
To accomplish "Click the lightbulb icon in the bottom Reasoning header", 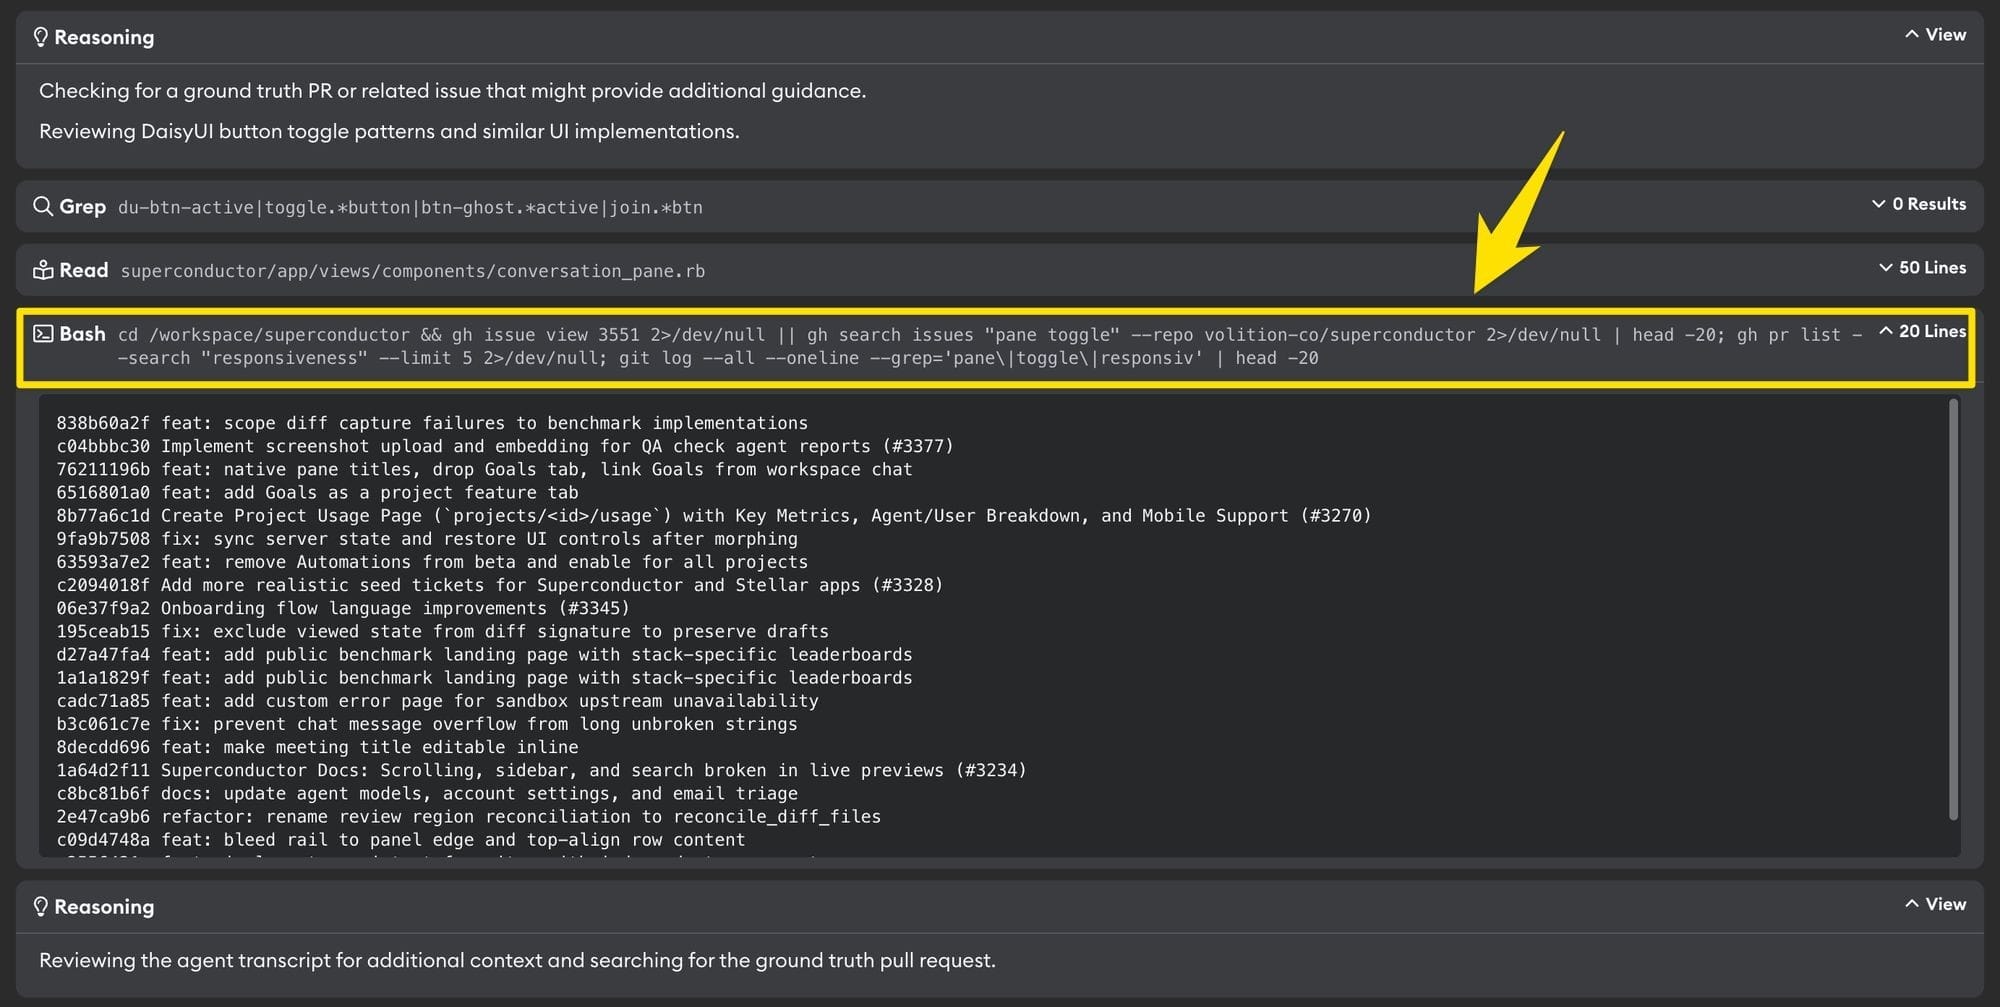I will (41, 906).
